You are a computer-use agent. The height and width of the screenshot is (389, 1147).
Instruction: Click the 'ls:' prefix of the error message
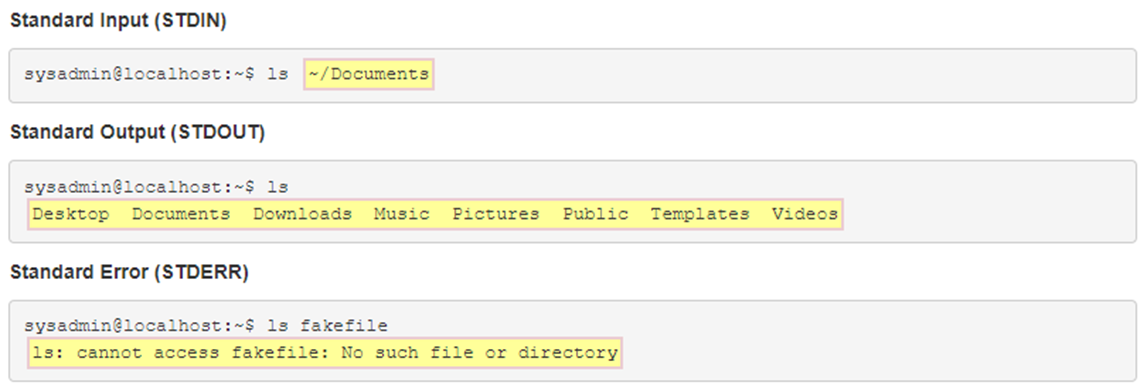point(49,353)
